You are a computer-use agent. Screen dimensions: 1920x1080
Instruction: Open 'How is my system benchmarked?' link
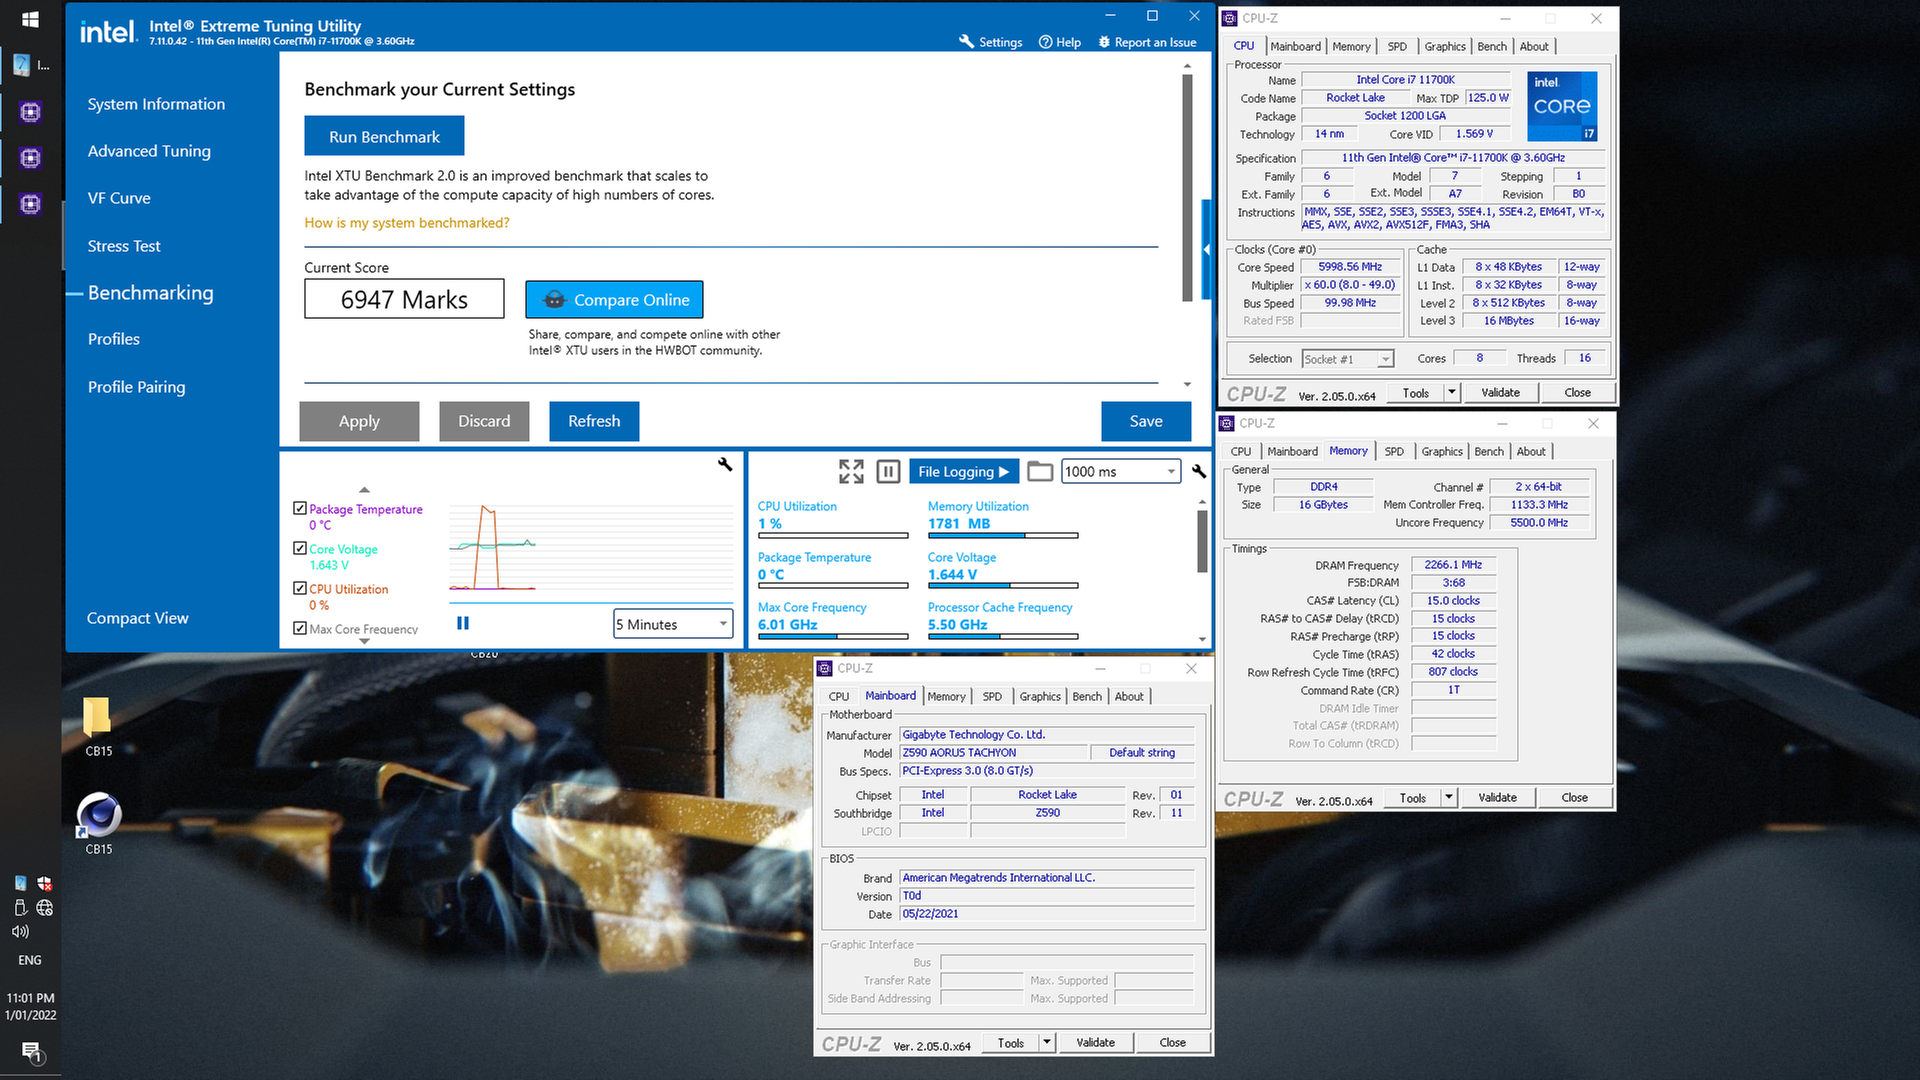(x=407, y=223)
